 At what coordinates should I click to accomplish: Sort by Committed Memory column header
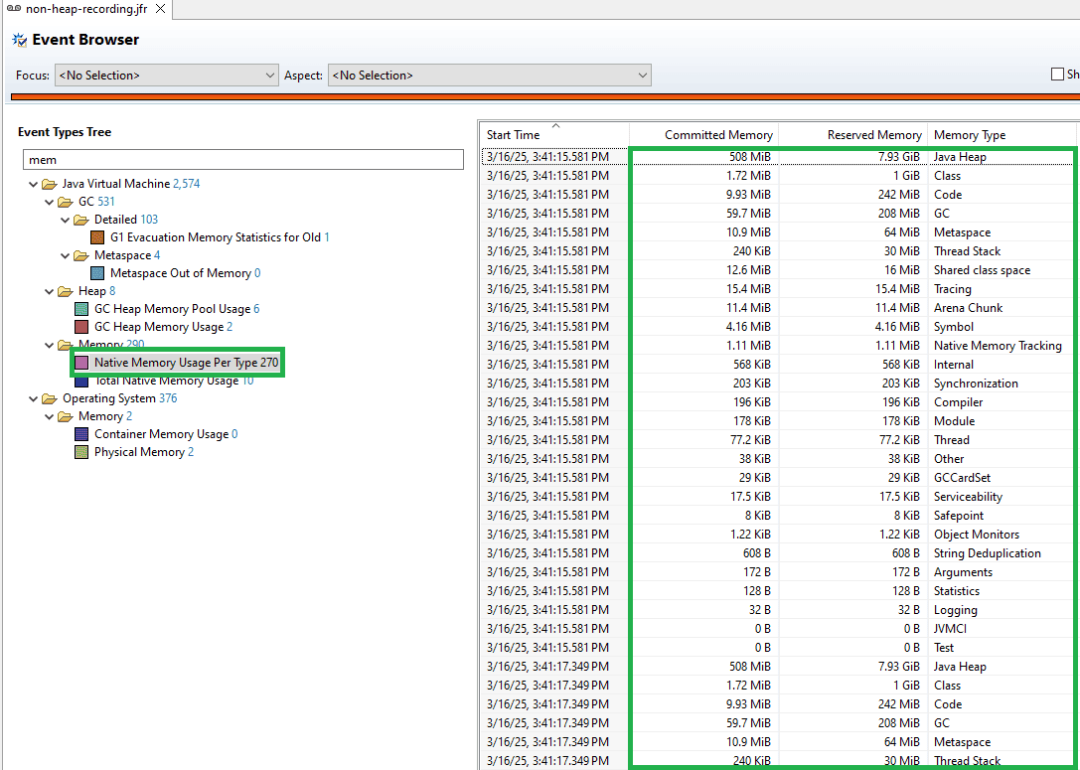[x=704, y=135]
